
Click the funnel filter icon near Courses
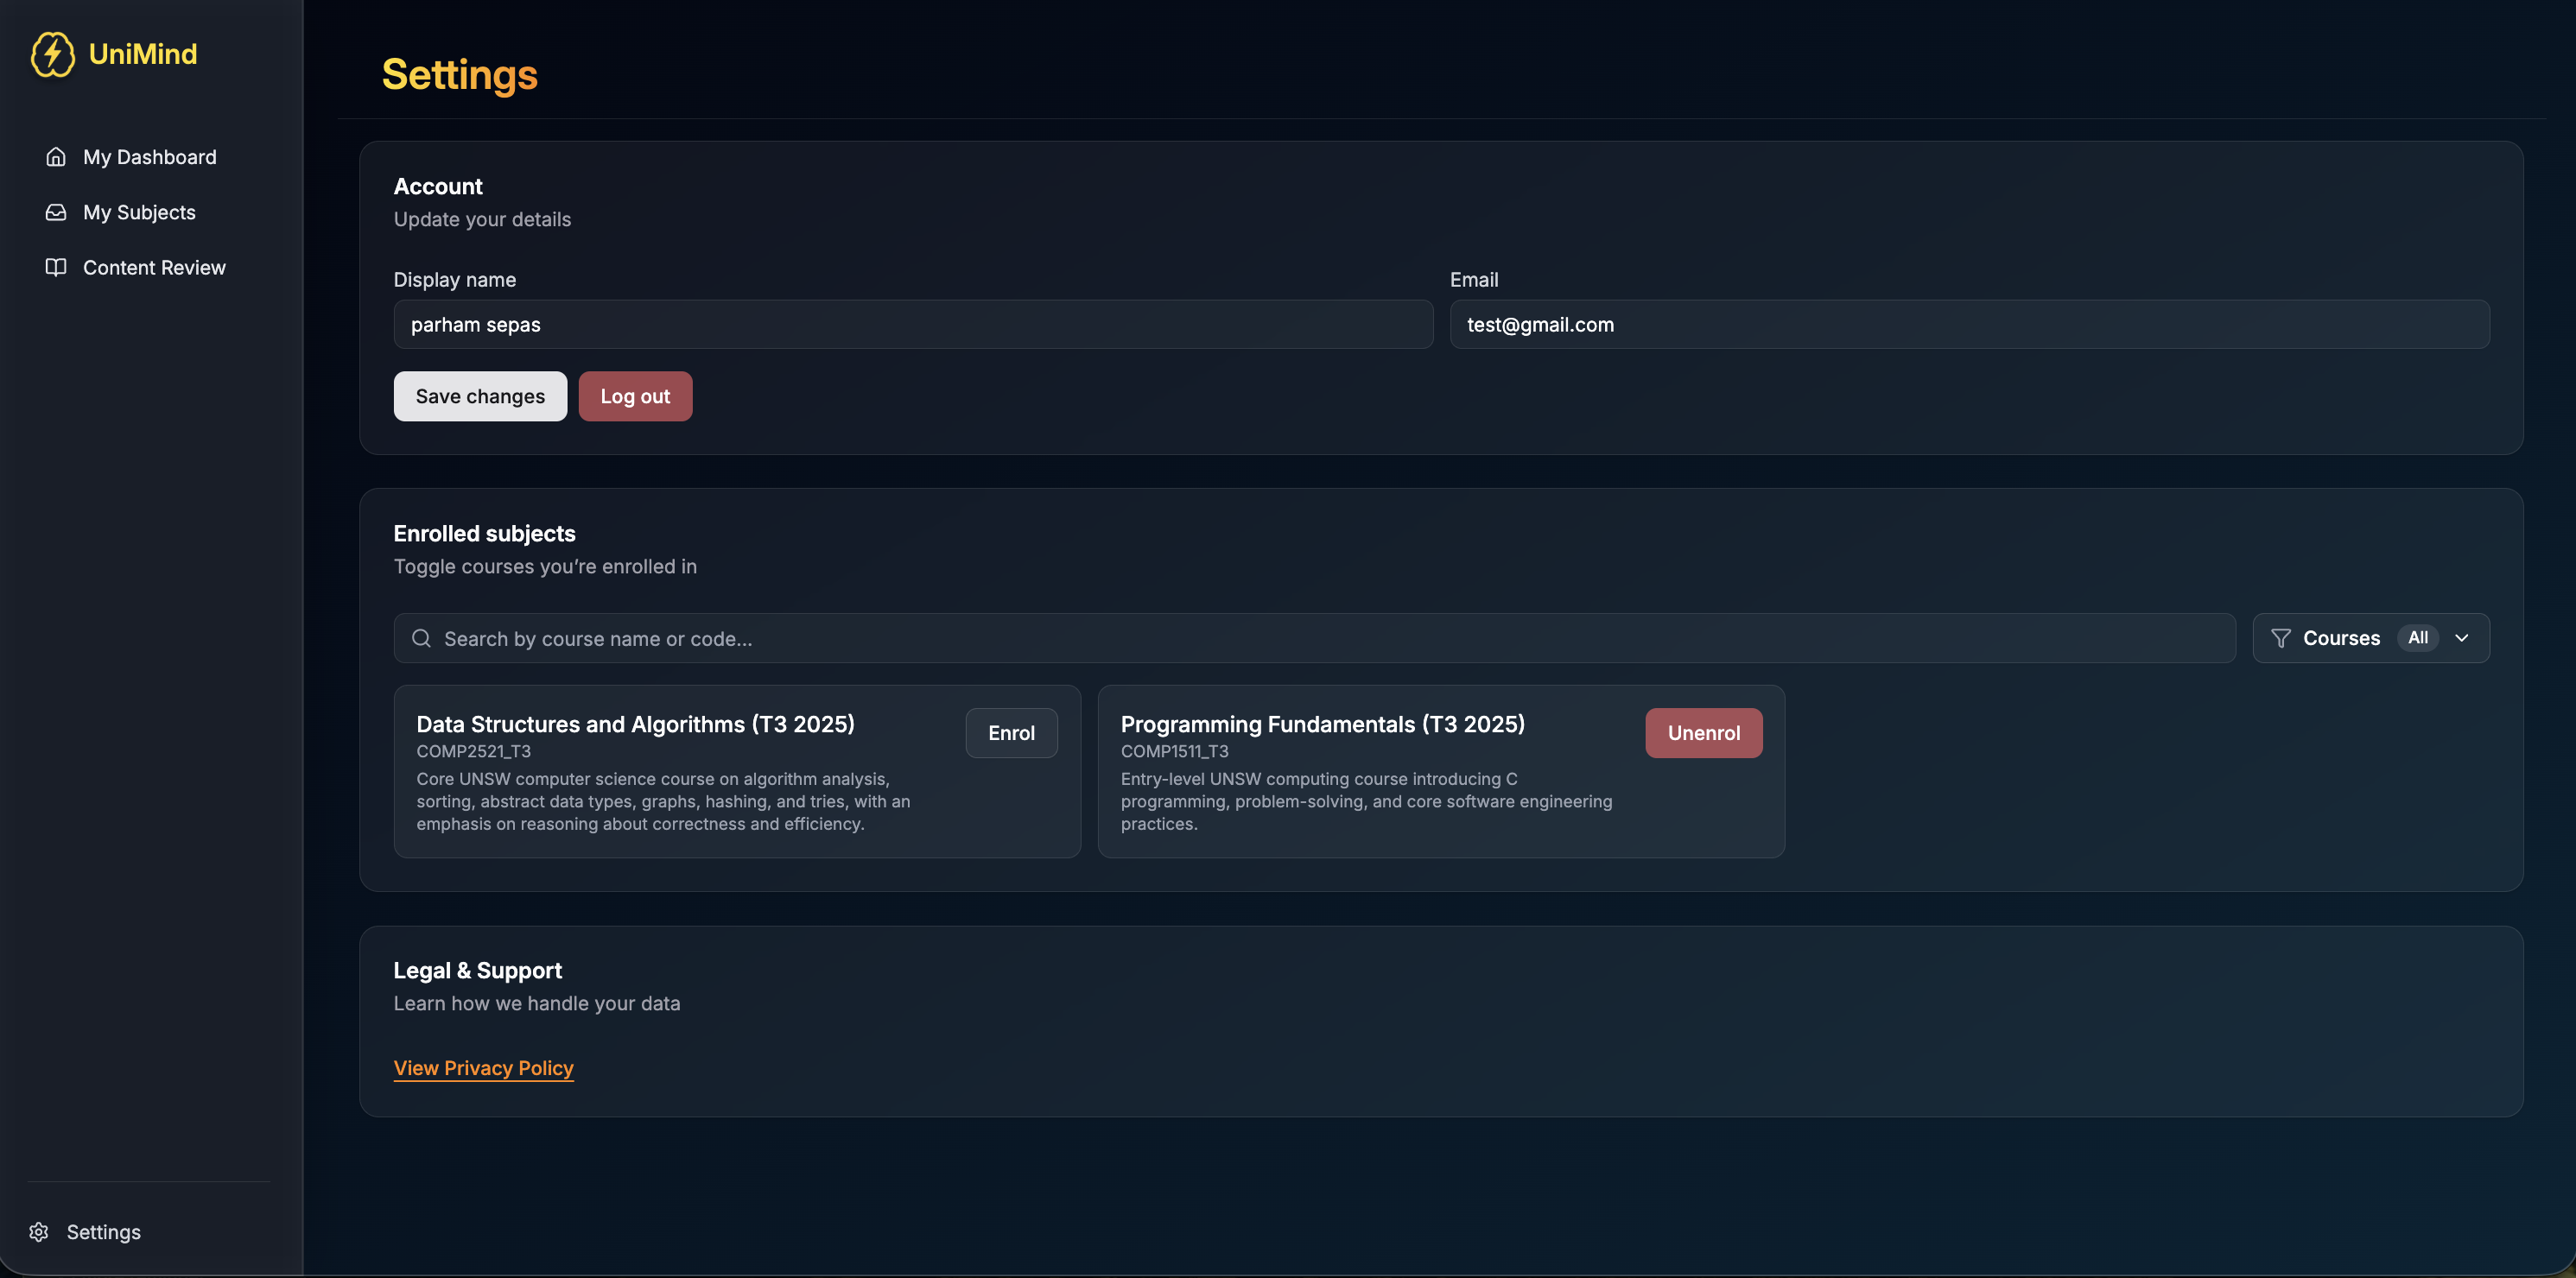tap(2280, 638)
